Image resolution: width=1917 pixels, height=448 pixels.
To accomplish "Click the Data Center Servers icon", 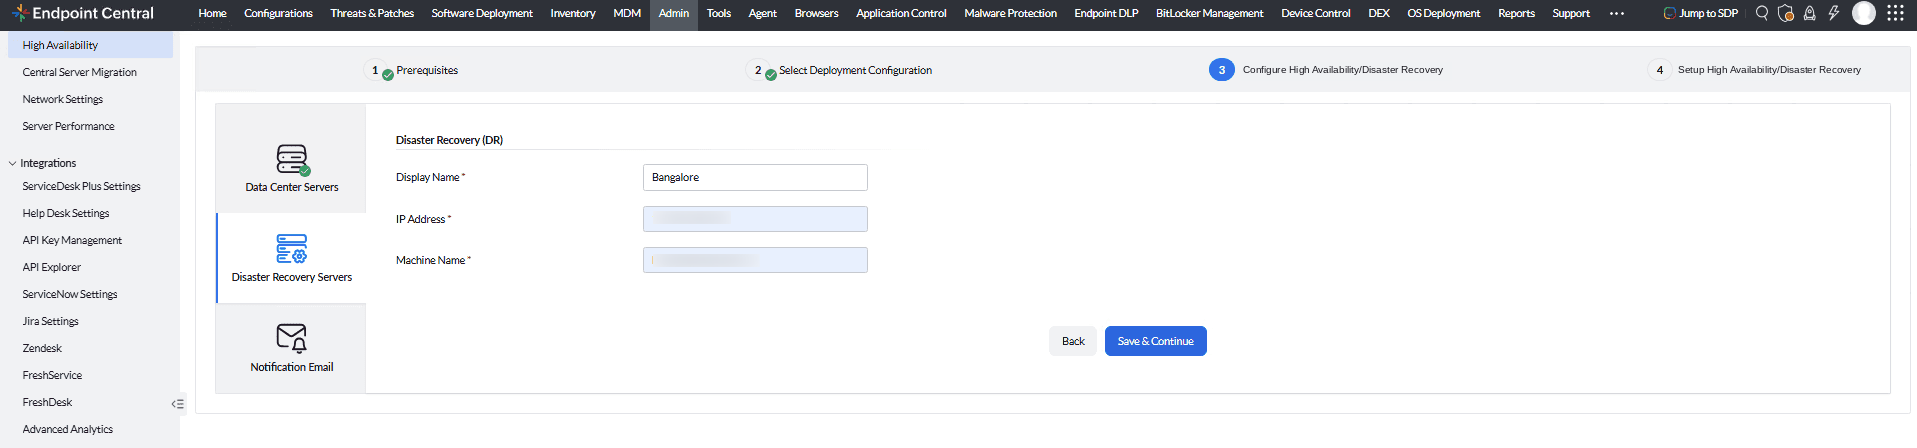I will point(292,159).
